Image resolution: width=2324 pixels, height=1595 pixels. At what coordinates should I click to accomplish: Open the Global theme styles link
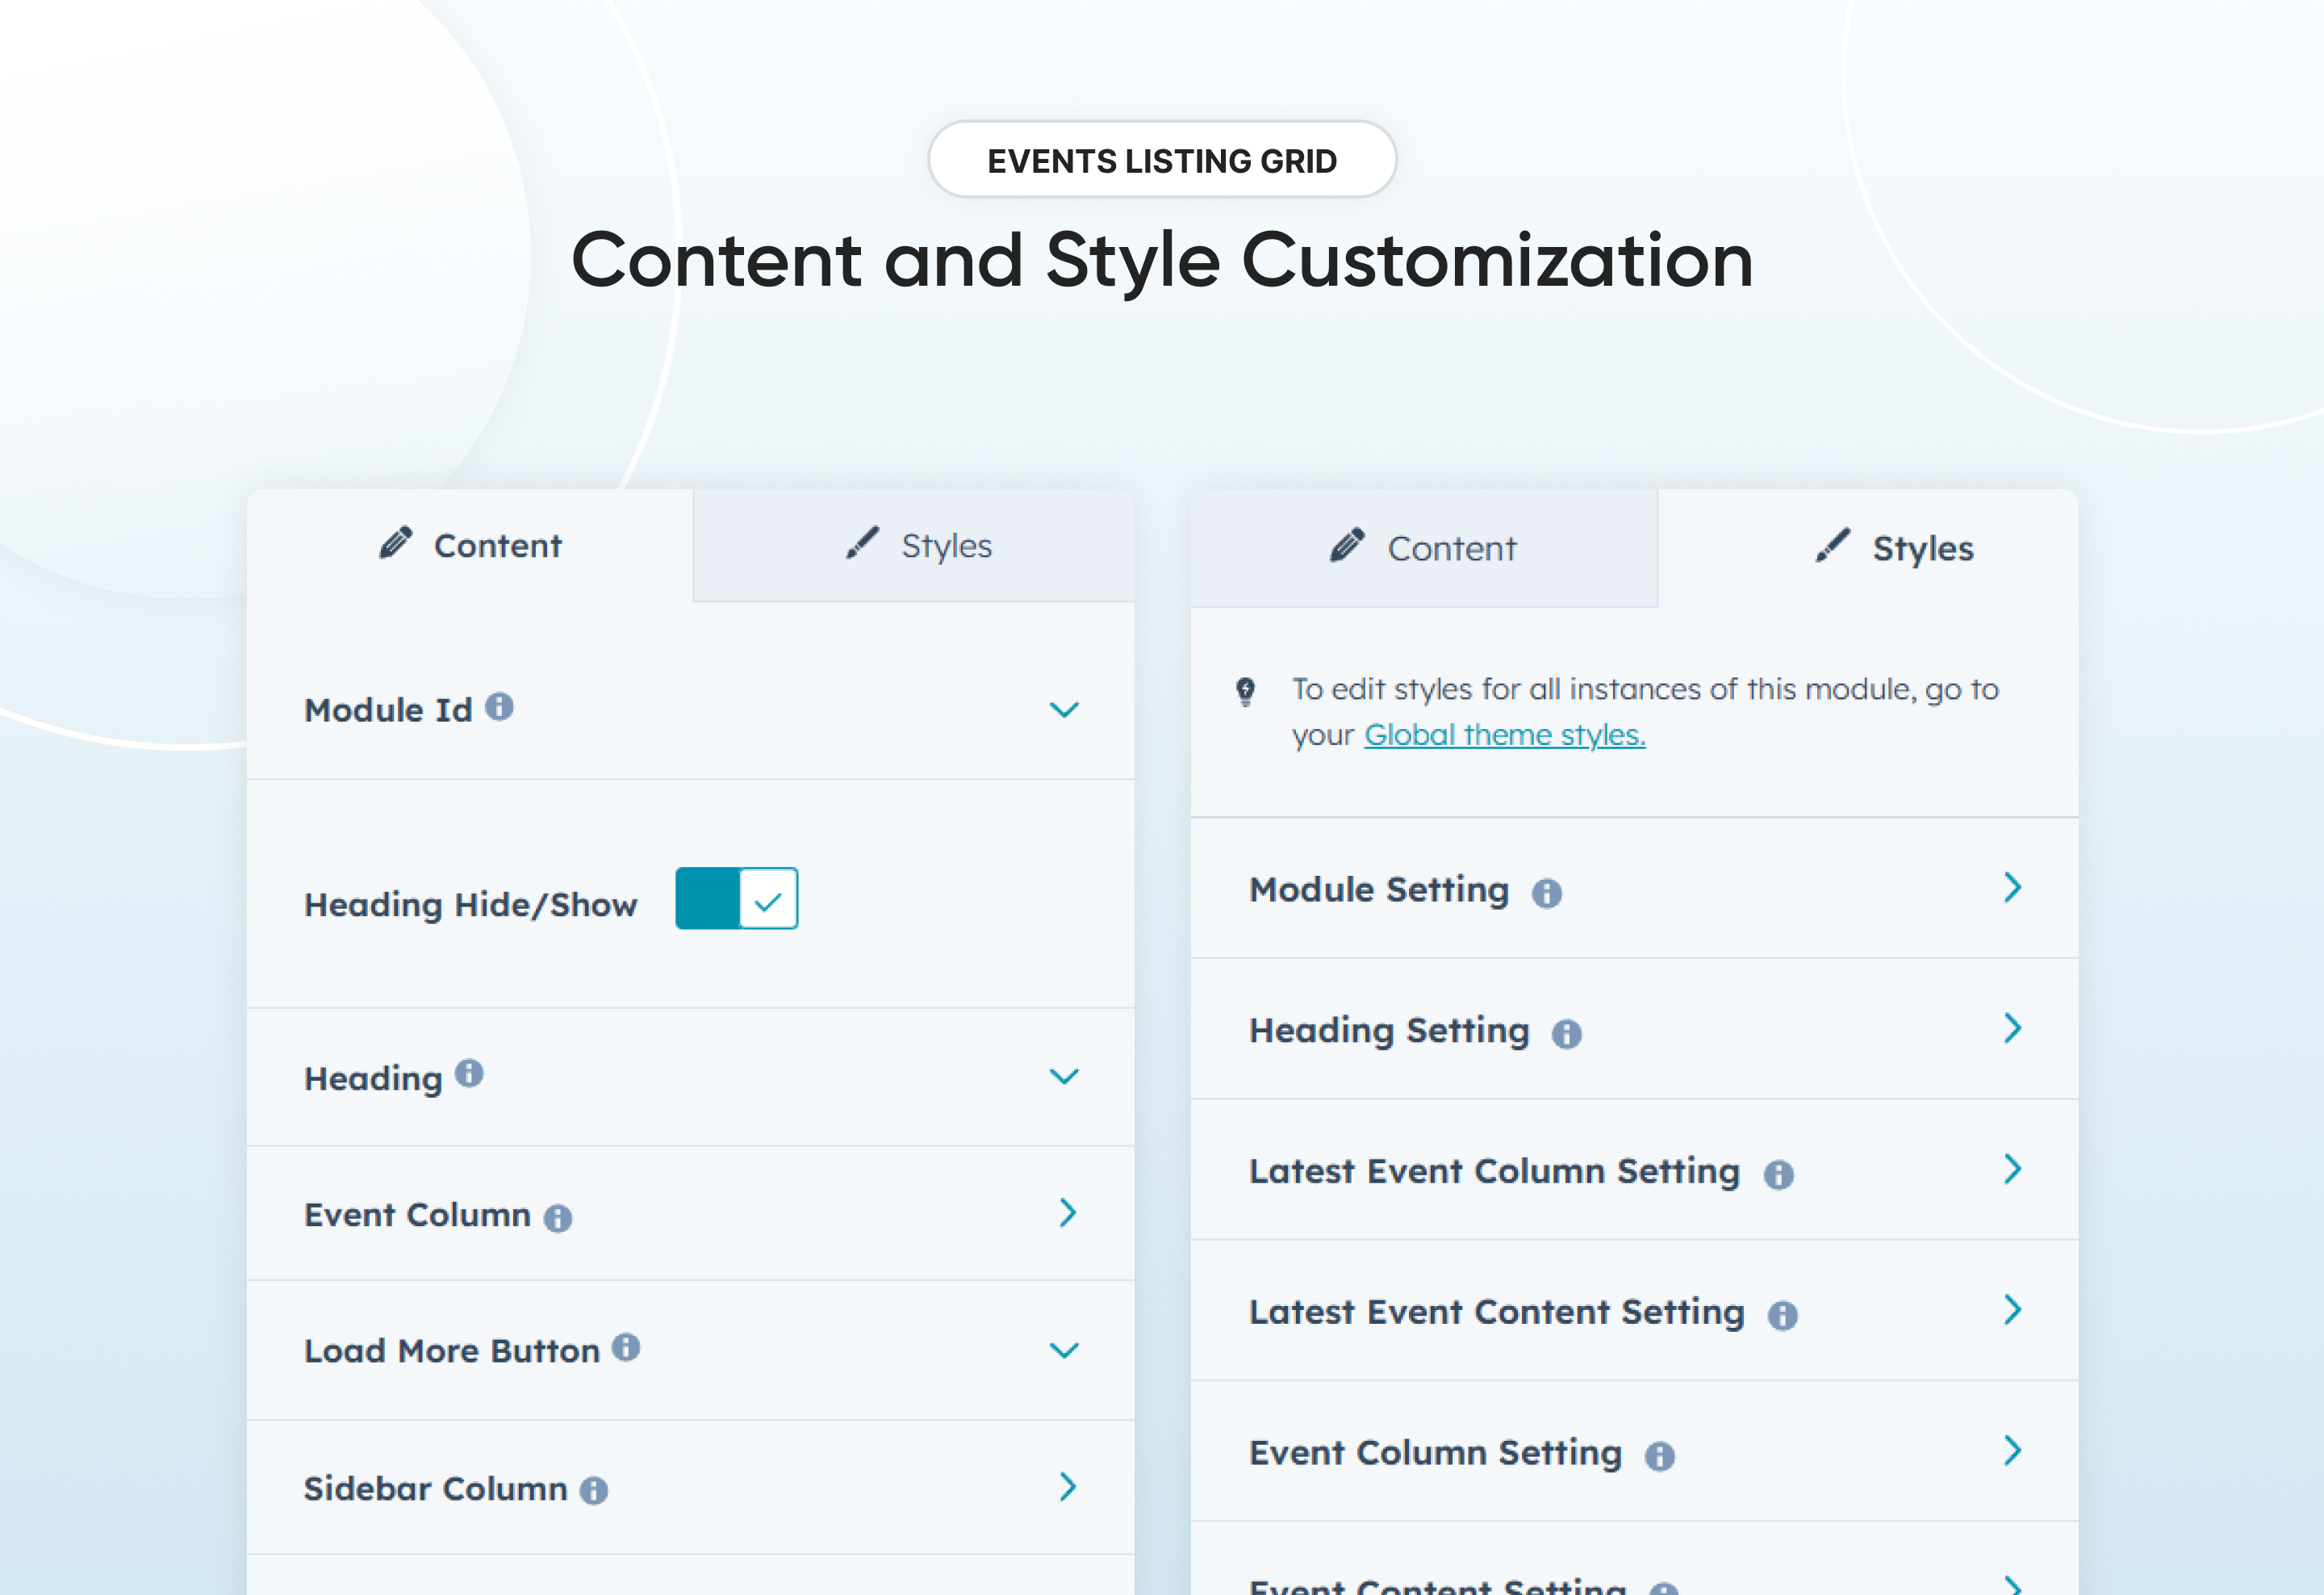coord(1504,735)
